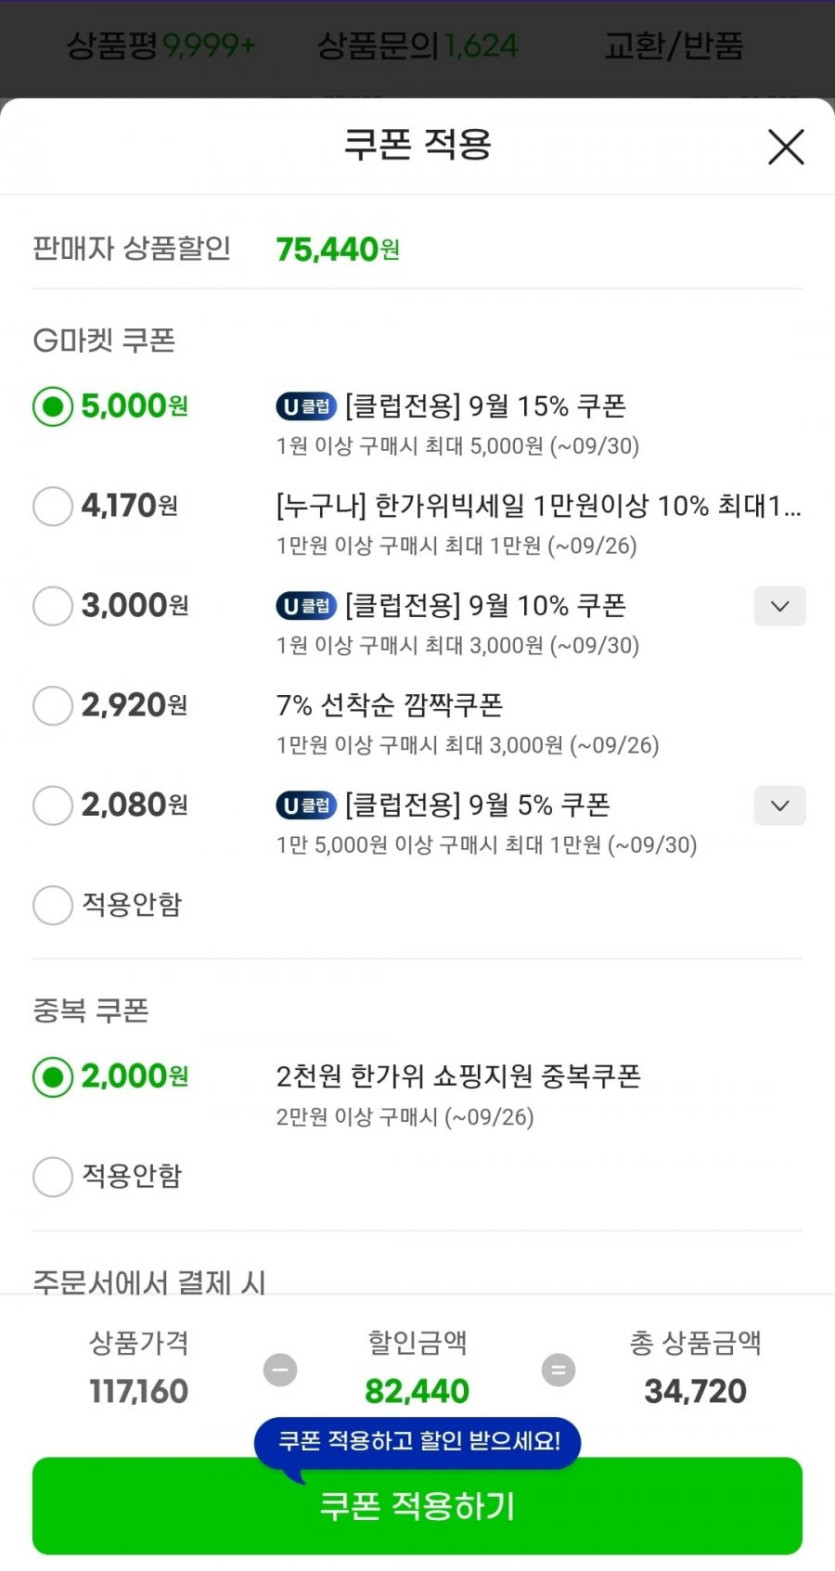
Task: Select the 2,000원 중복쿠폰 radio button
Action: (x=53, y=1077)
